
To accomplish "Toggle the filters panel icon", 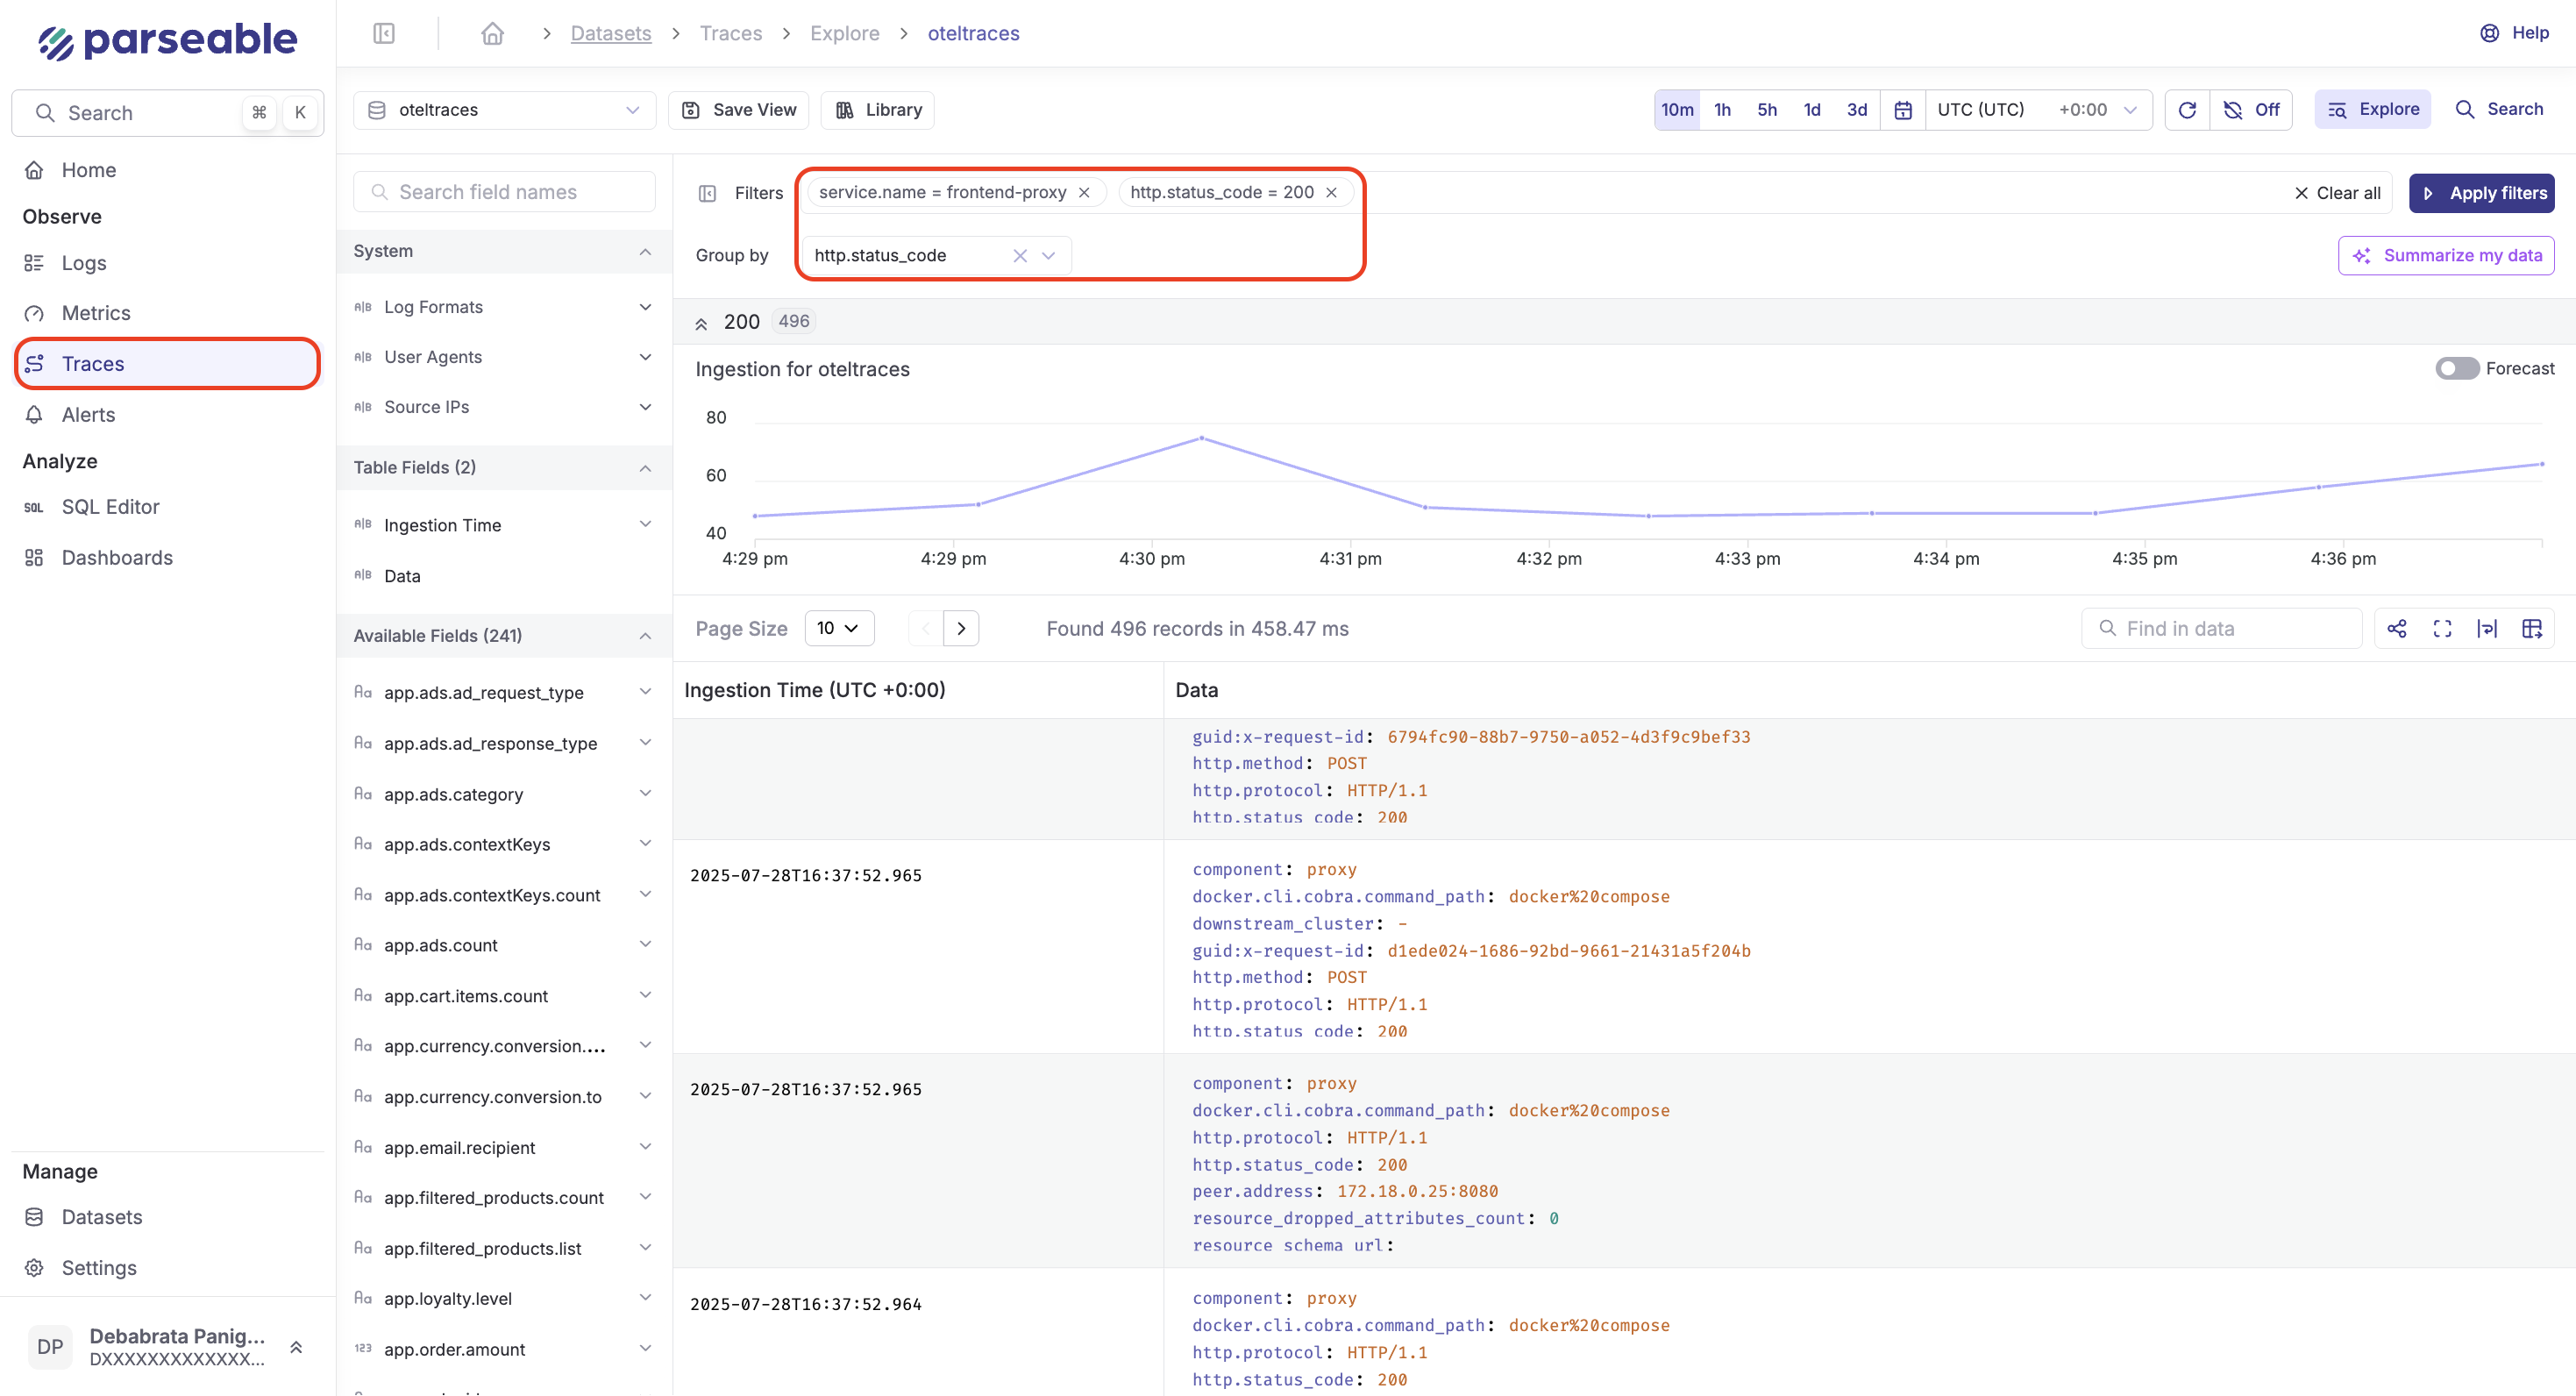I will [x=707, y=193].
